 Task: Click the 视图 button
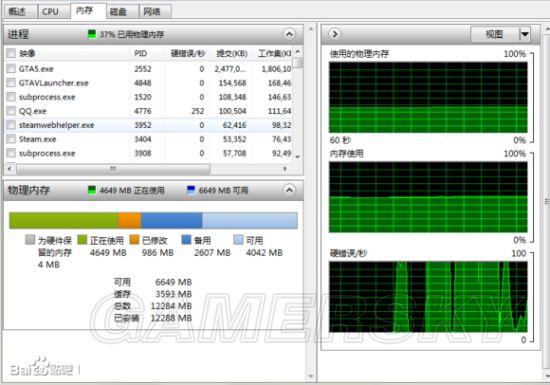(495, 34)
